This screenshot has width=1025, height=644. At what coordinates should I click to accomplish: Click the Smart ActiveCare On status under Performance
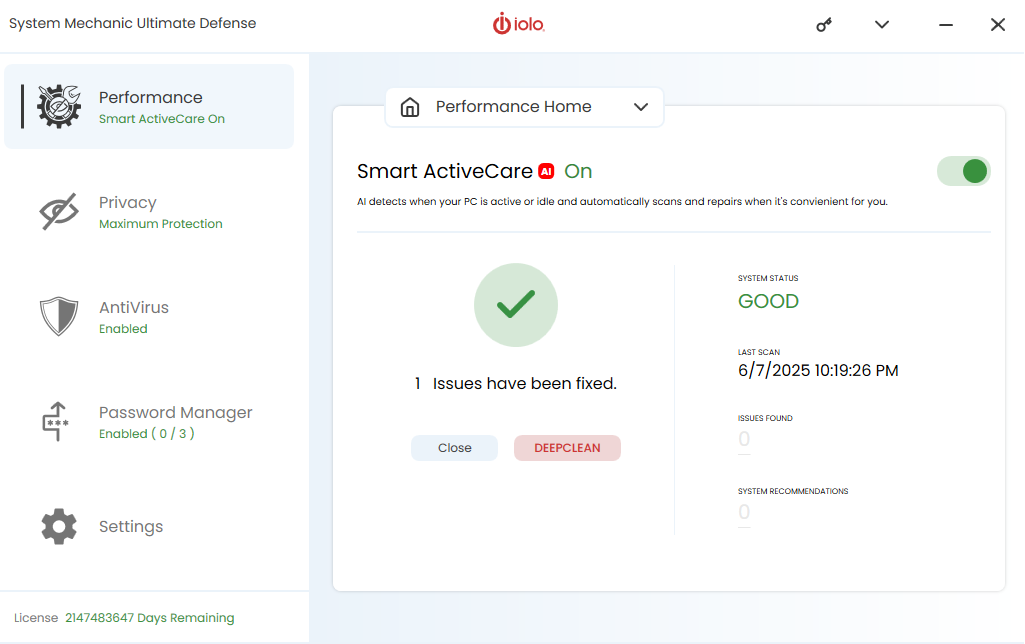point(161,119)
